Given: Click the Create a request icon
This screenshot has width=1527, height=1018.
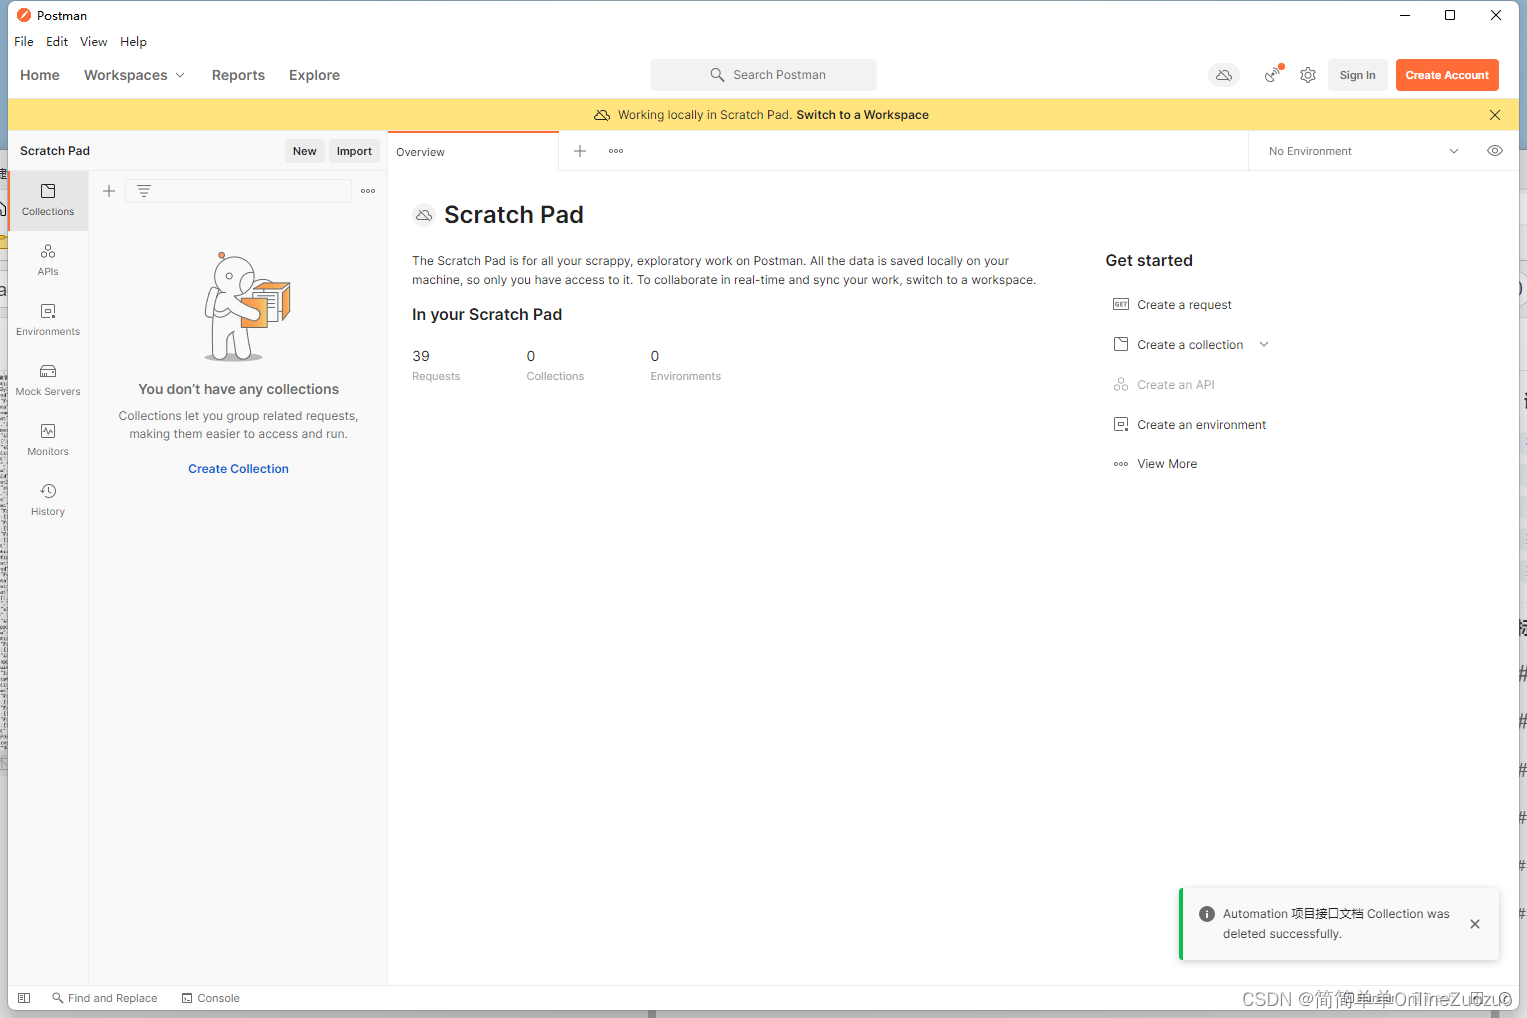Looking at the screenshot, I should pos(1121,305).
